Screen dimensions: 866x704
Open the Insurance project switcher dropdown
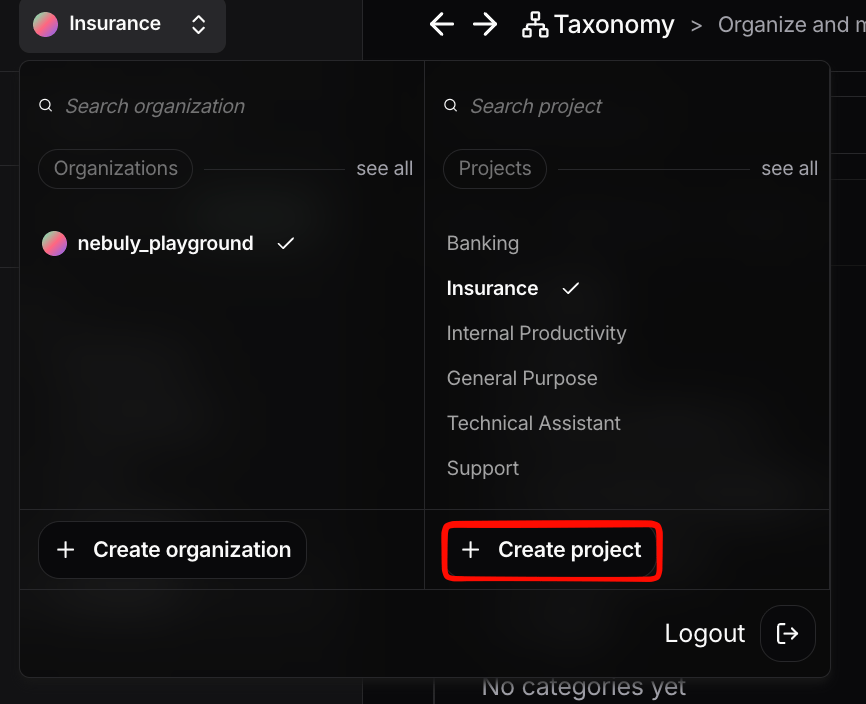tap(122, 24)
